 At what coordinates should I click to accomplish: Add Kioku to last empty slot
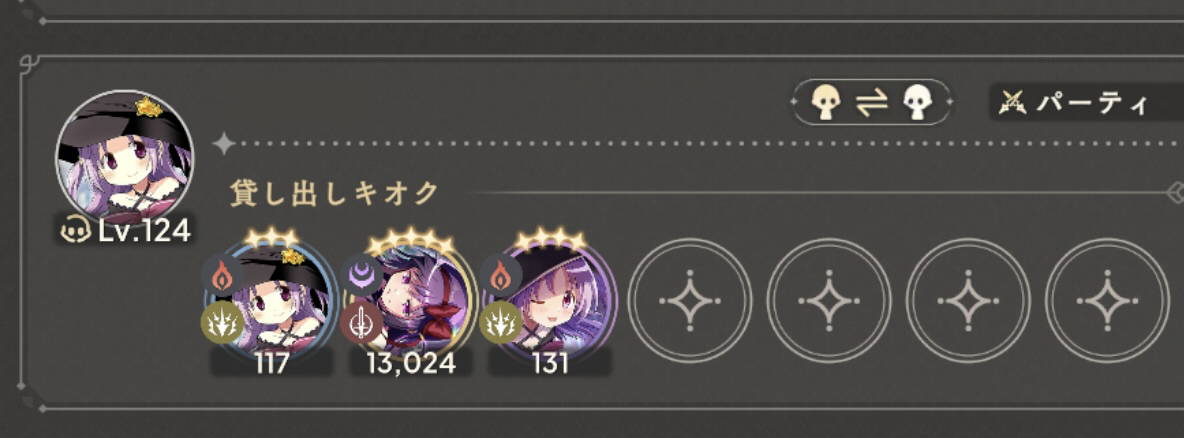coord(1107,301)
